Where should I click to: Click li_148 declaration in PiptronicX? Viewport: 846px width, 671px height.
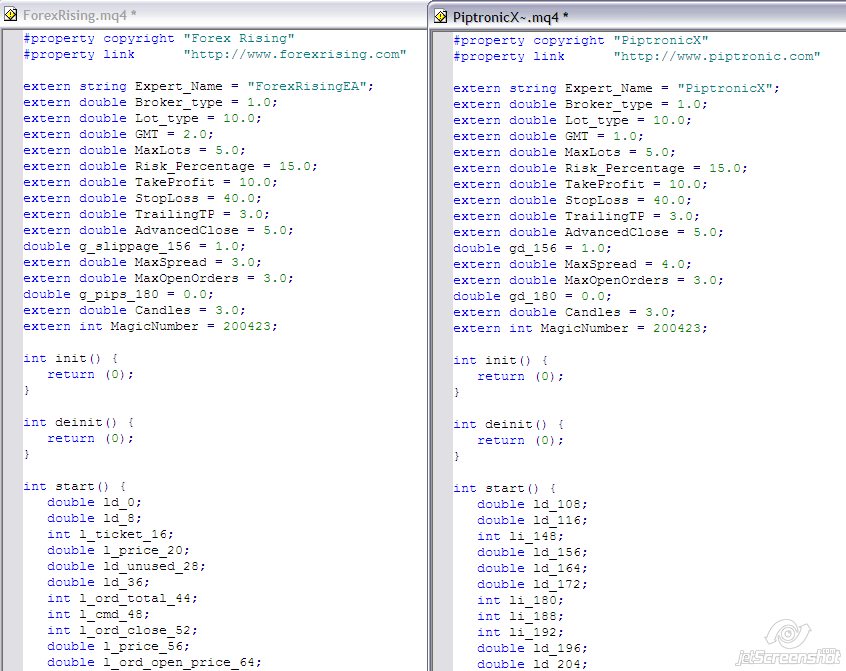coord(521,537)
